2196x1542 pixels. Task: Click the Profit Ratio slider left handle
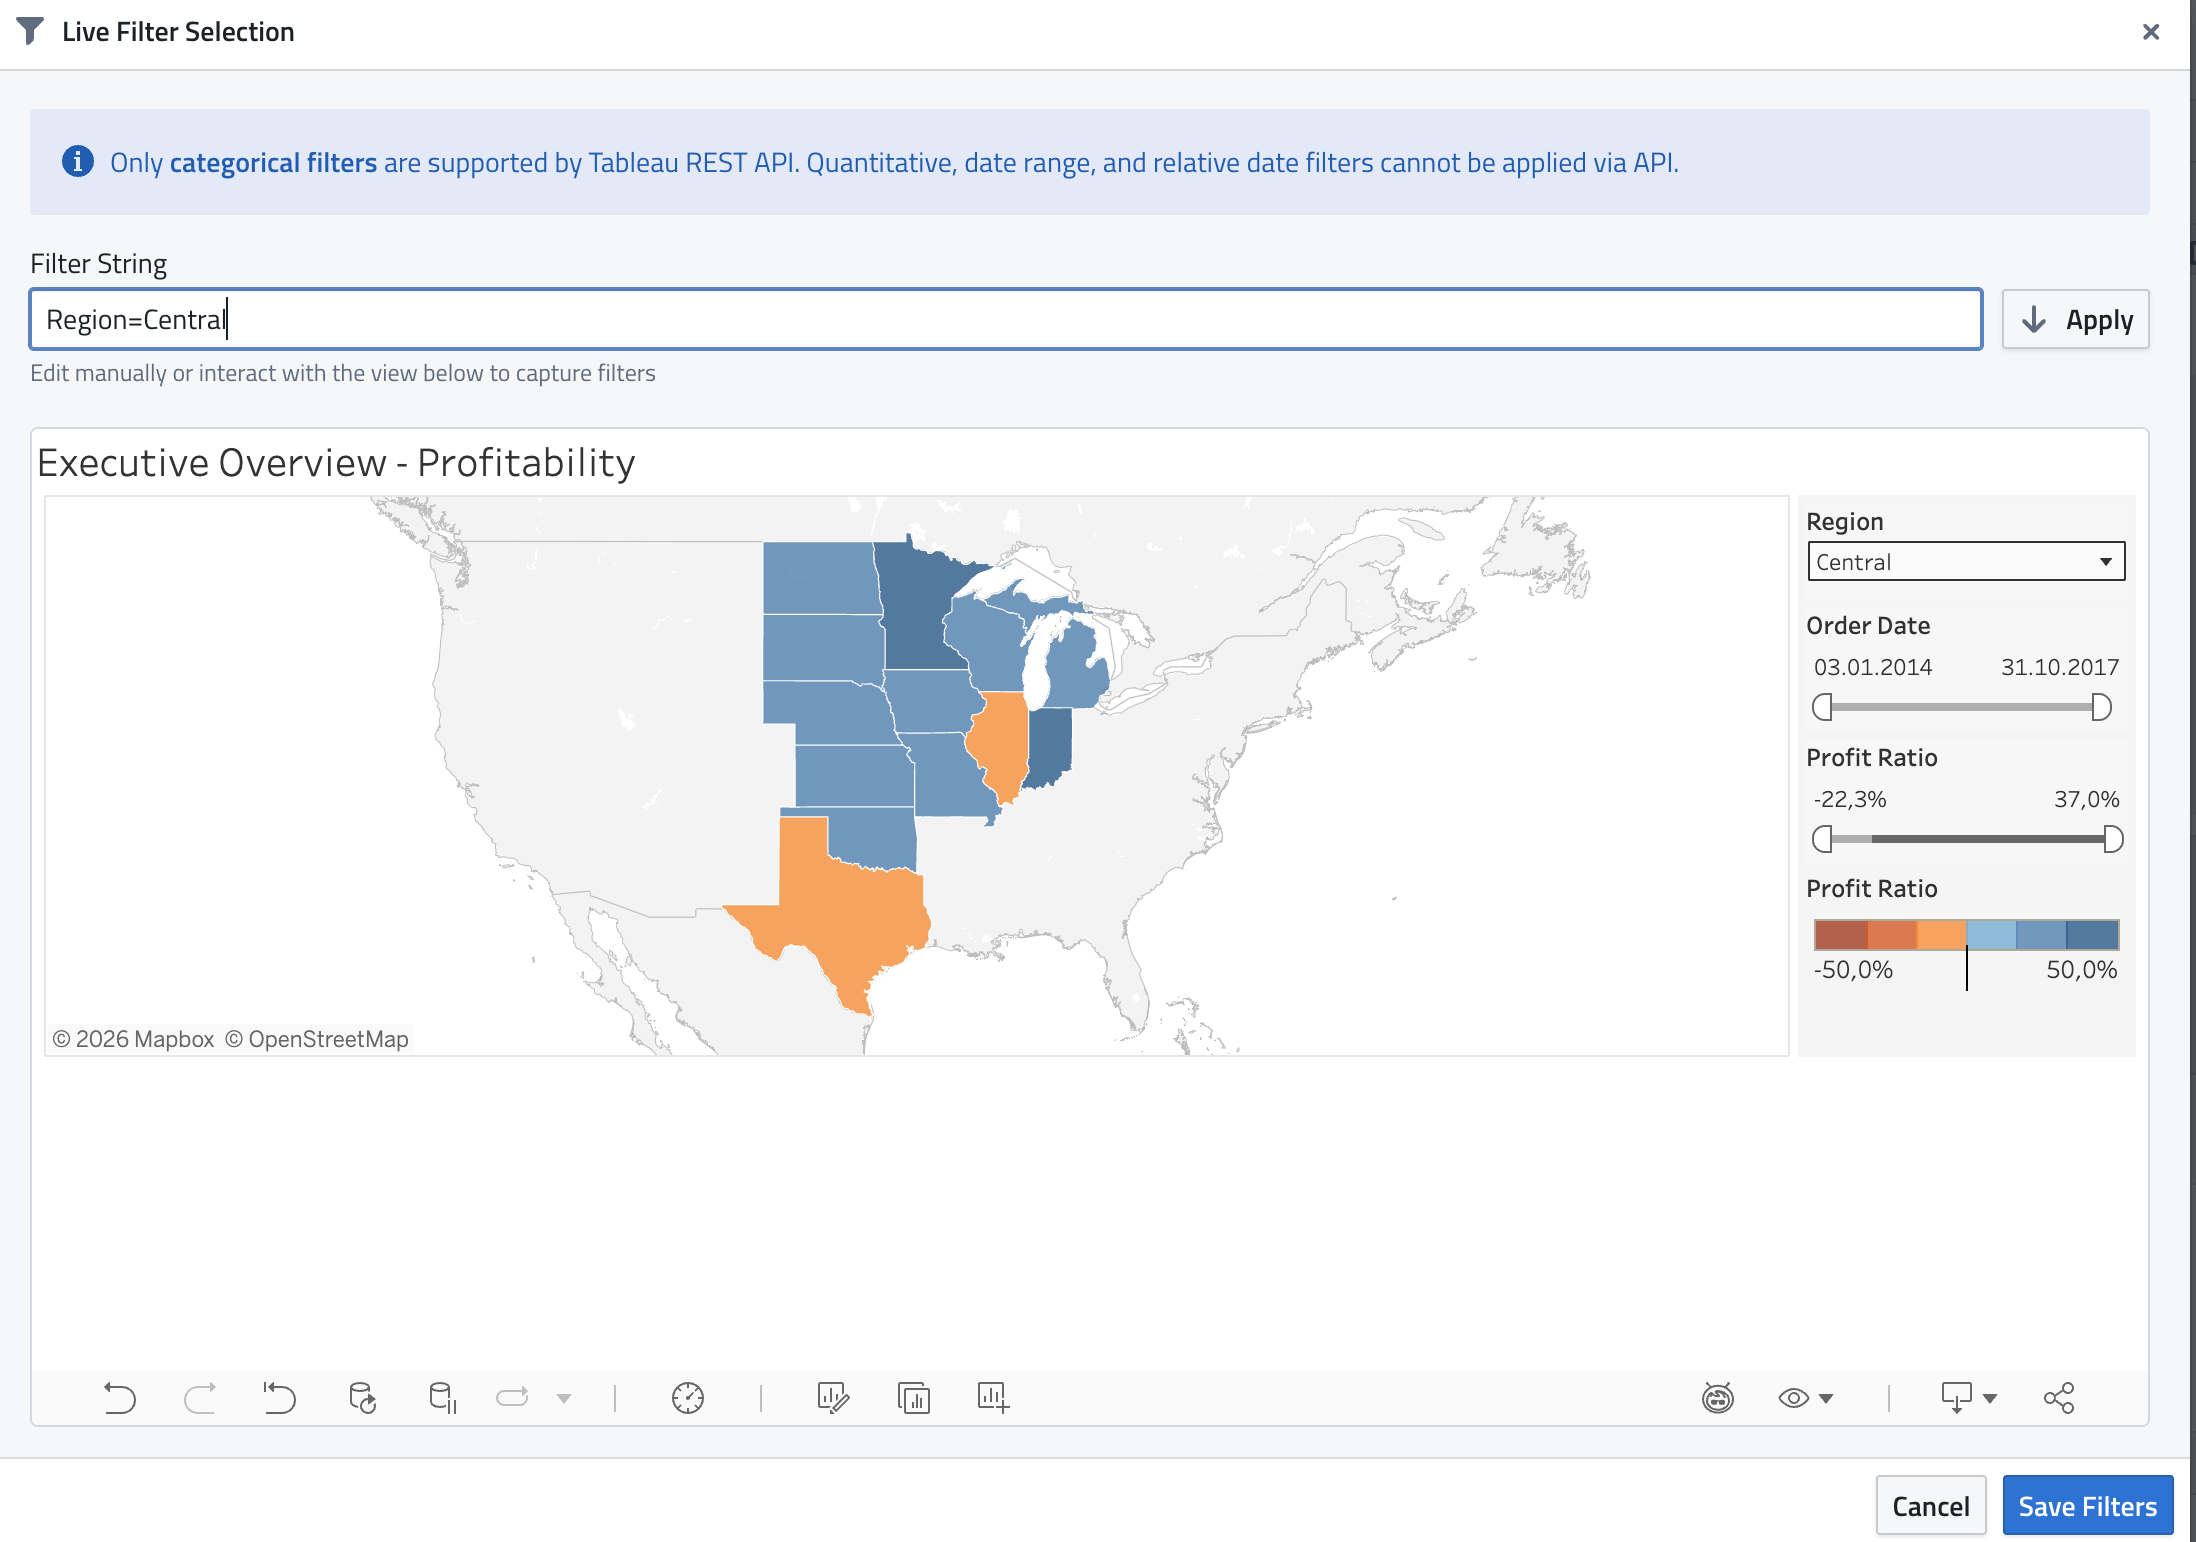click(x=1822, y=839)
